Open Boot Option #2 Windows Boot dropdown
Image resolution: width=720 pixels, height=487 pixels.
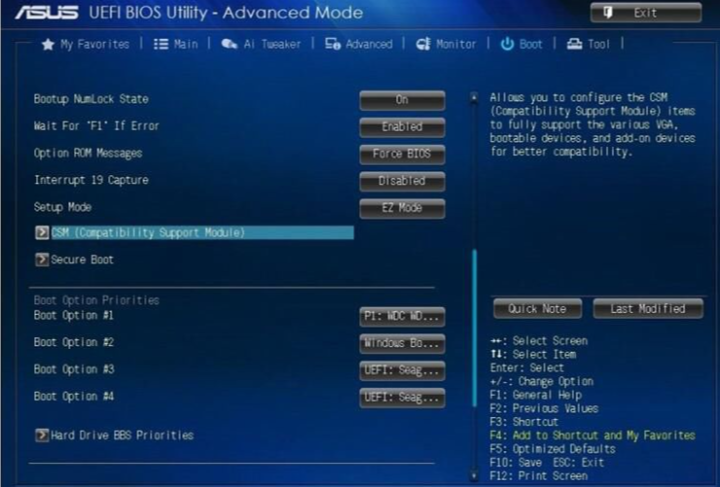(x=402, y=343)
